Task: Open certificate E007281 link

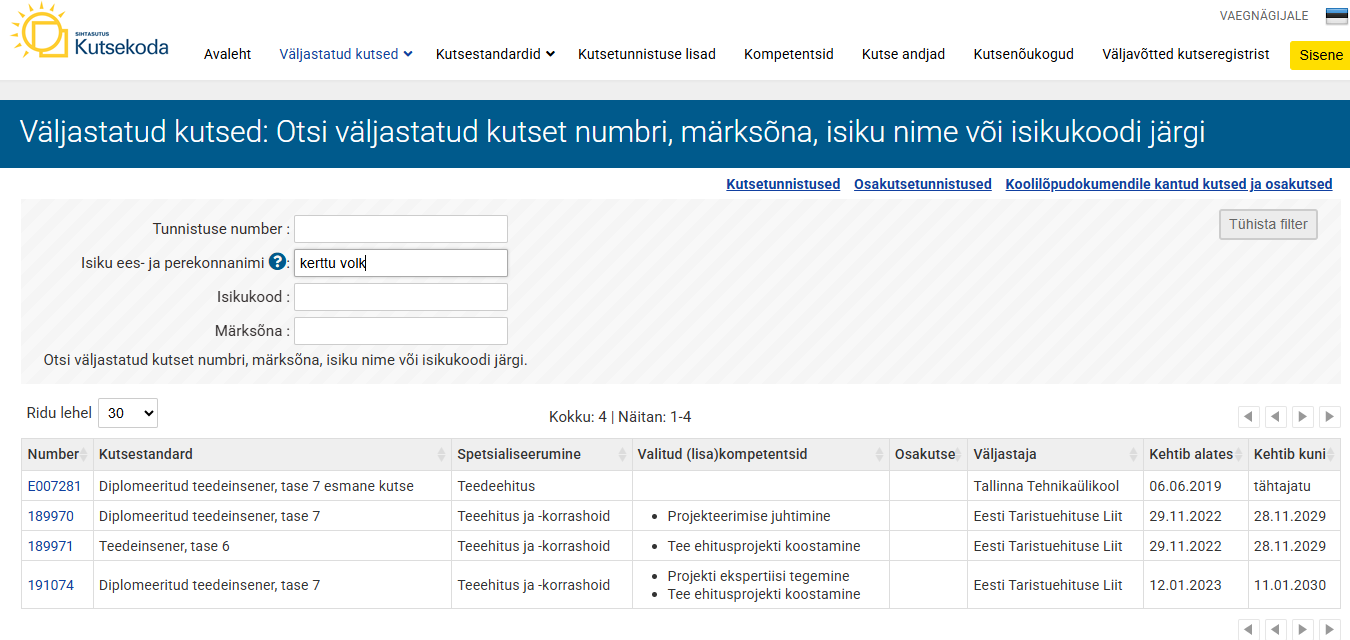Action: [x=54, y=486]
